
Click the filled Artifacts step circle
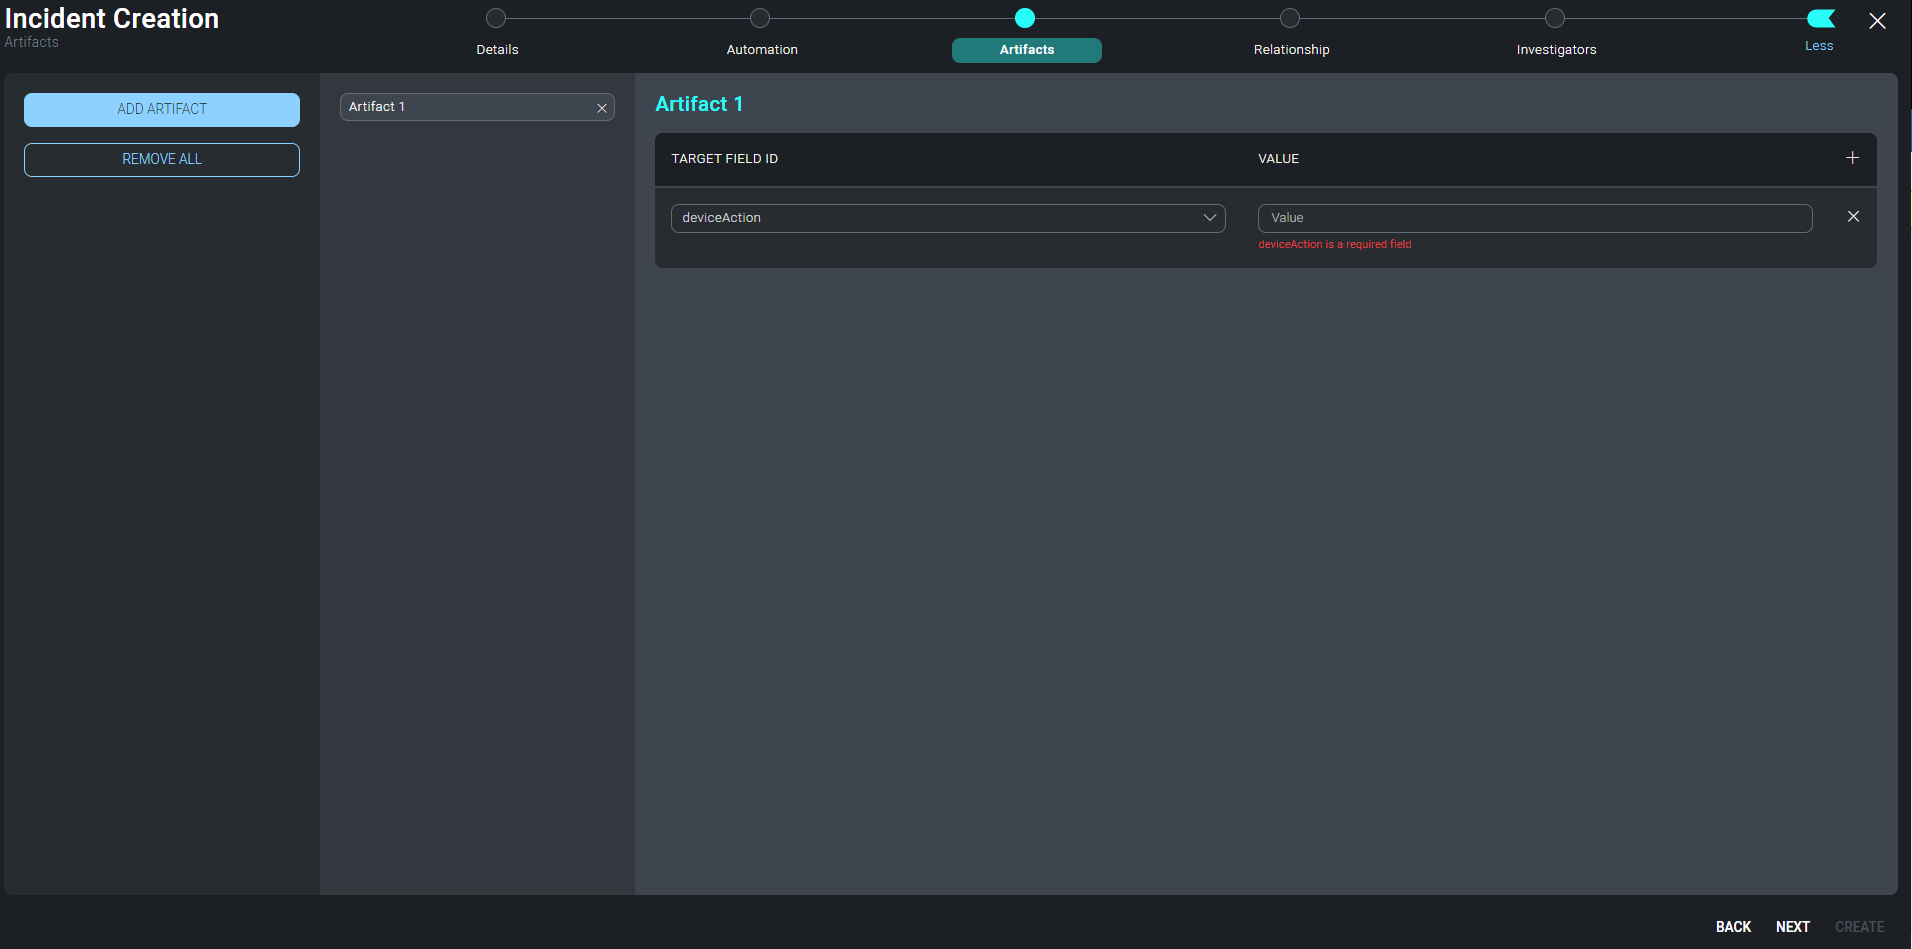click(x=1026, y=17)
